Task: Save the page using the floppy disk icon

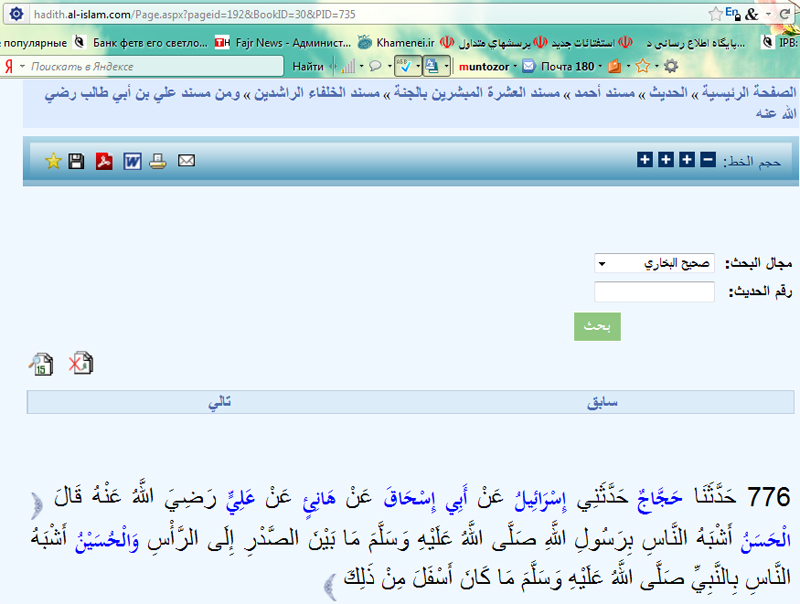Action: coord(76,161)
